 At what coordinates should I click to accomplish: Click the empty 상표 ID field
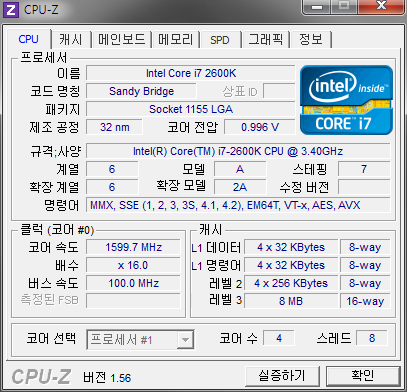[x=279, y=91]
